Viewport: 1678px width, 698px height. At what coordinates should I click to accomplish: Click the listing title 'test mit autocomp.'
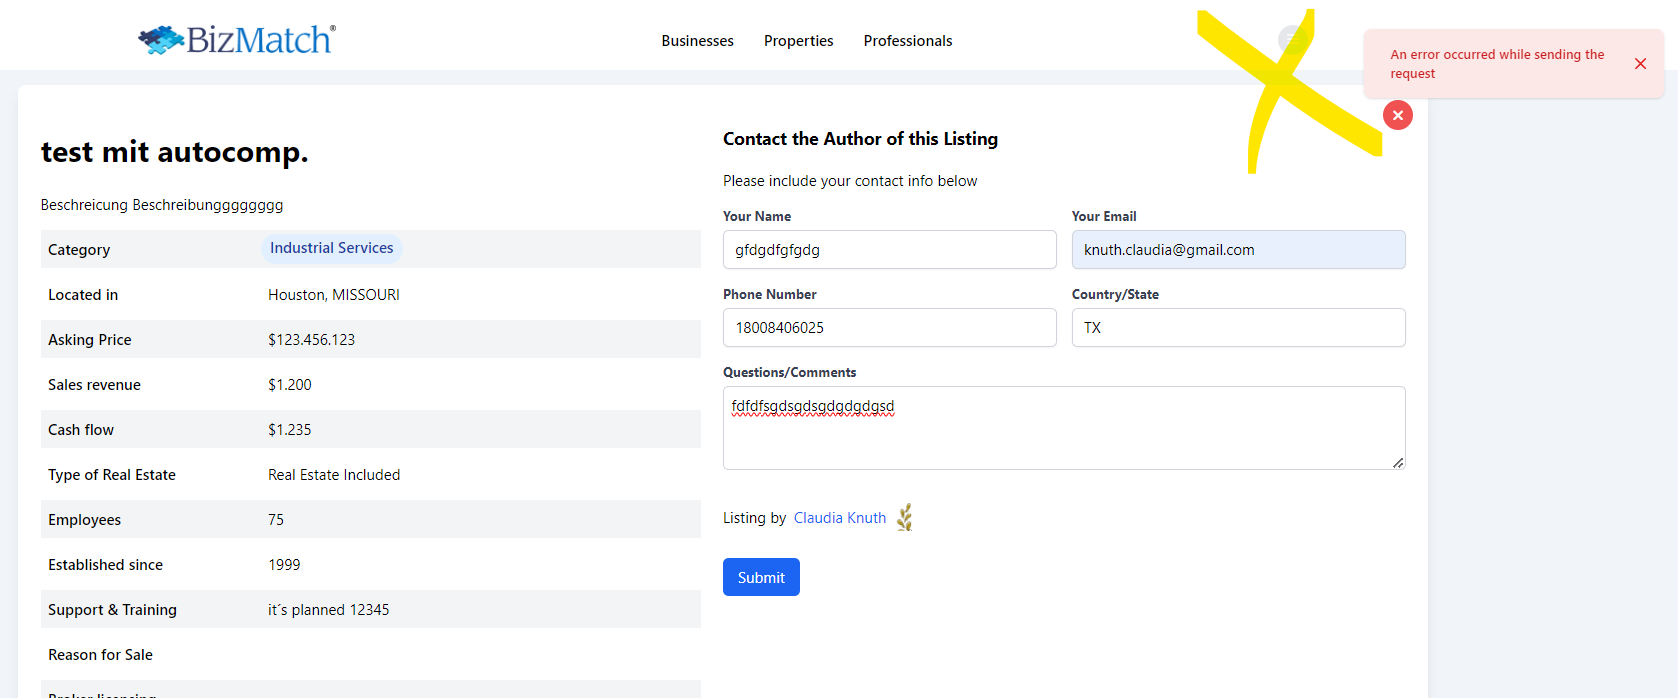tap(174, 152)
